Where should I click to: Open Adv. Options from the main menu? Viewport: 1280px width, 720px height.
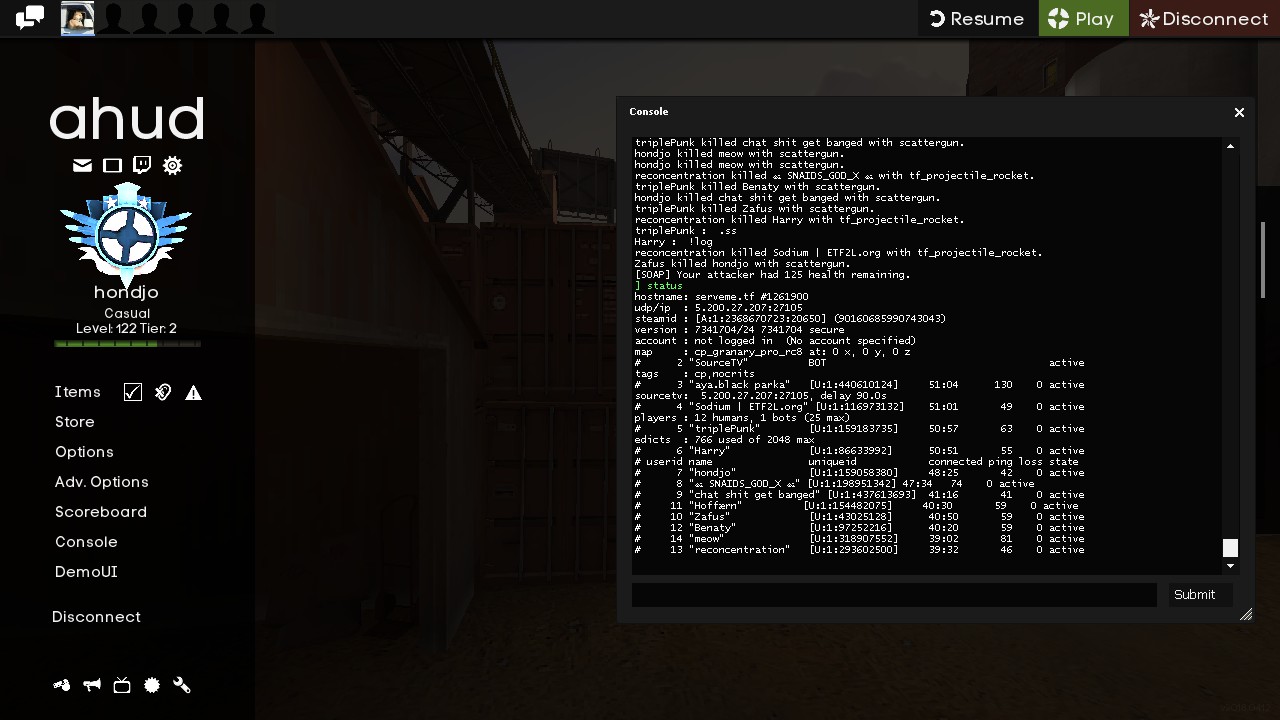[101, 482]
